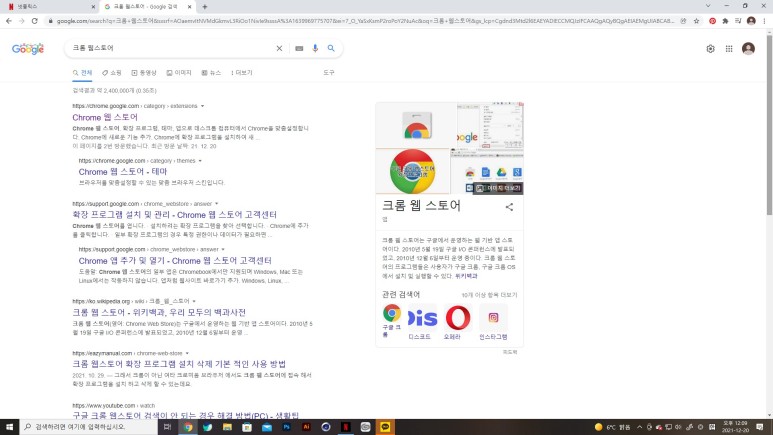The height and width of the screenshot is (435, 773).
Task: Open Google settings gear icon
Action: (x=710, y=48)
